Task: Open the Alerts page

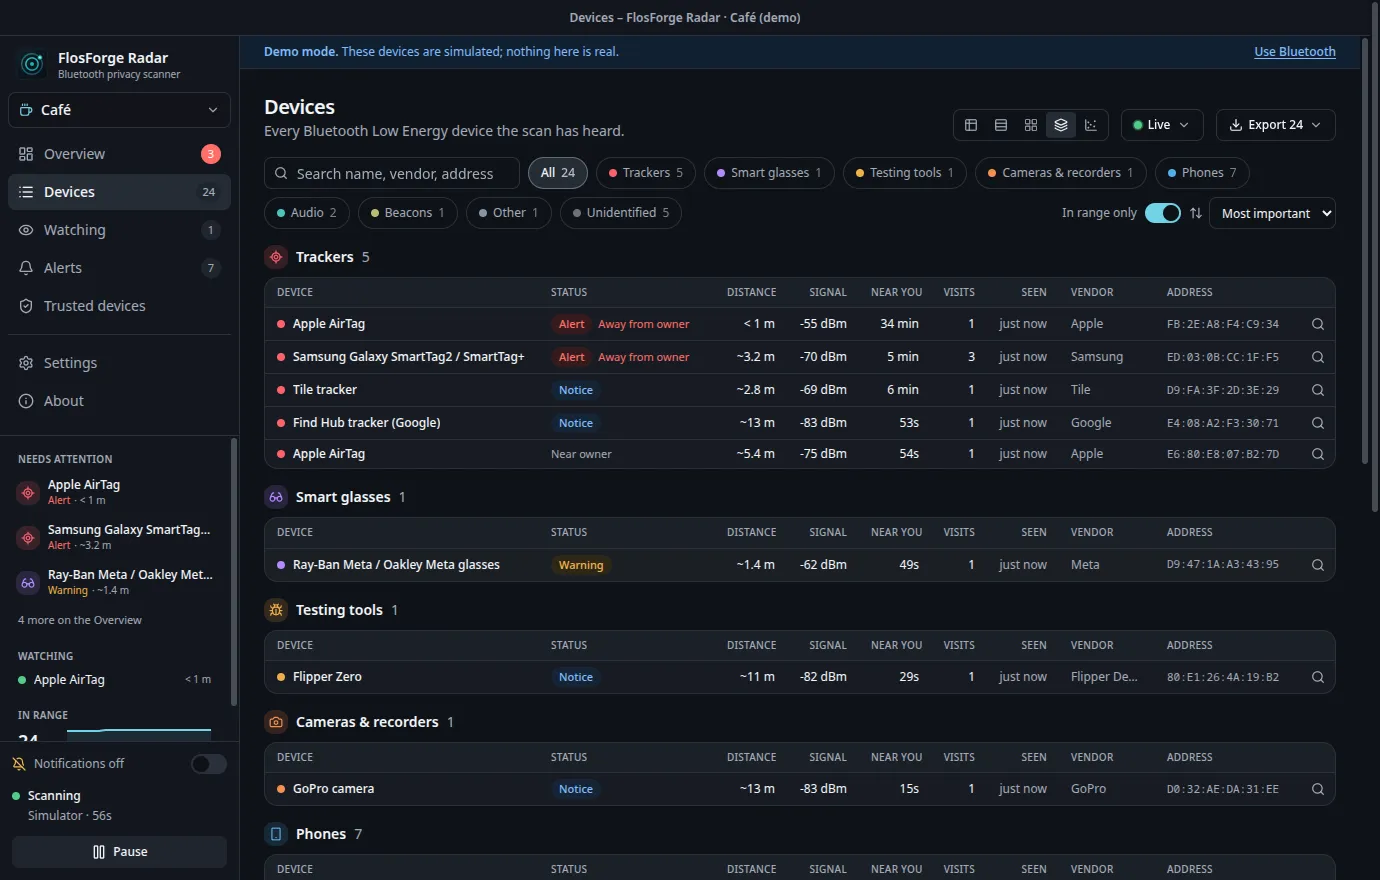Action: coord(119,268)
